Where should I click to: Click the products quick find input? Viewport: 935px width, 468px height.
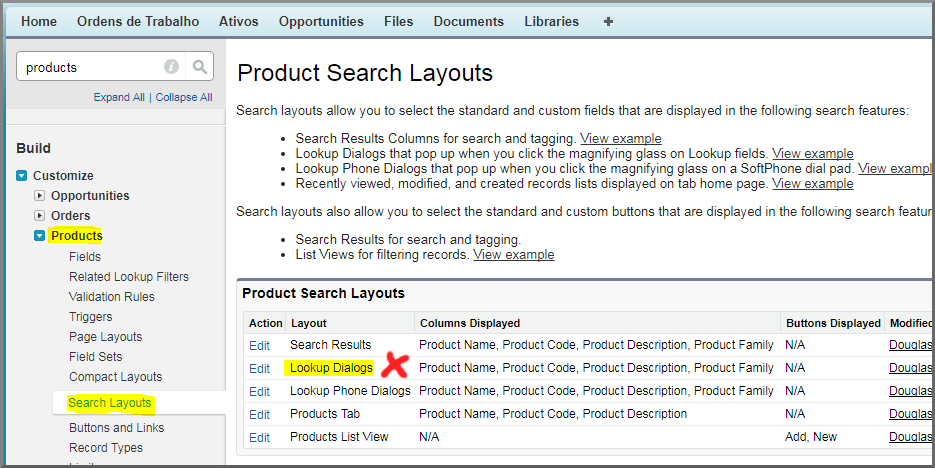[x=90, y=67]
